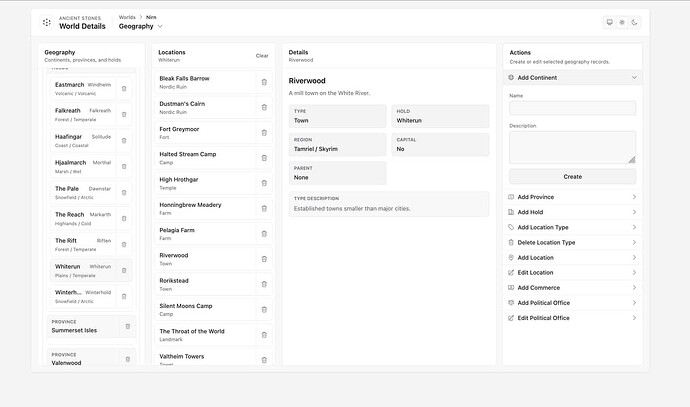The width and height of the screenshot is (690, 407).
Task: Expand the Add Hold section
Action: tap(573, 212)
